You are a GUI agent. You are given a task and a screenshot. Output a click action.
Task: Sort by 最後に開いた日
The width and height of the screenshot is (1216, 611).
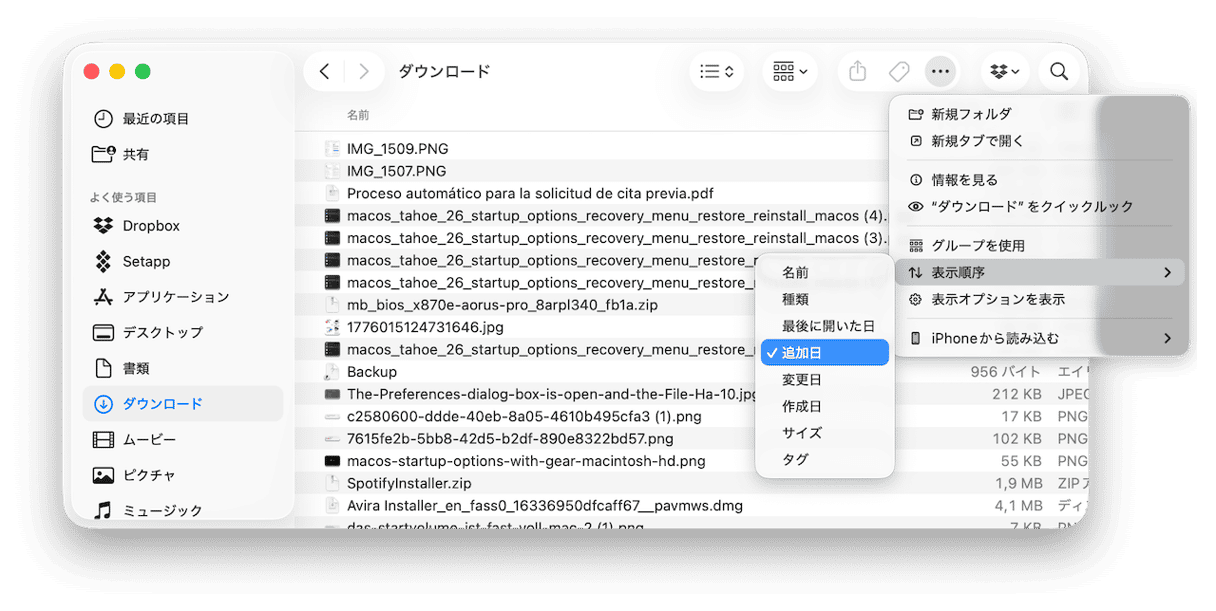pos(825,326)
